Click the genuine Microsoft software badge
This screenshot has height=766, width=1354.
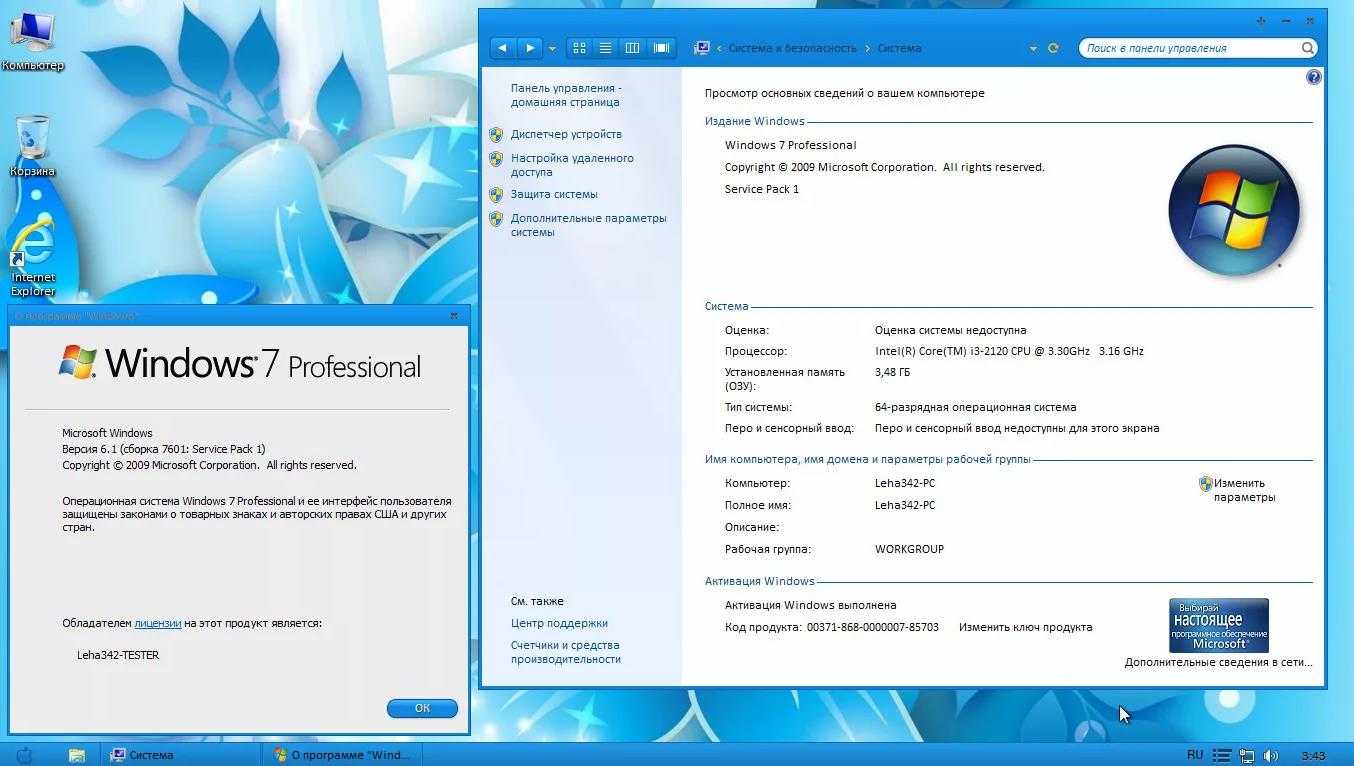[x=1219, y=625]
